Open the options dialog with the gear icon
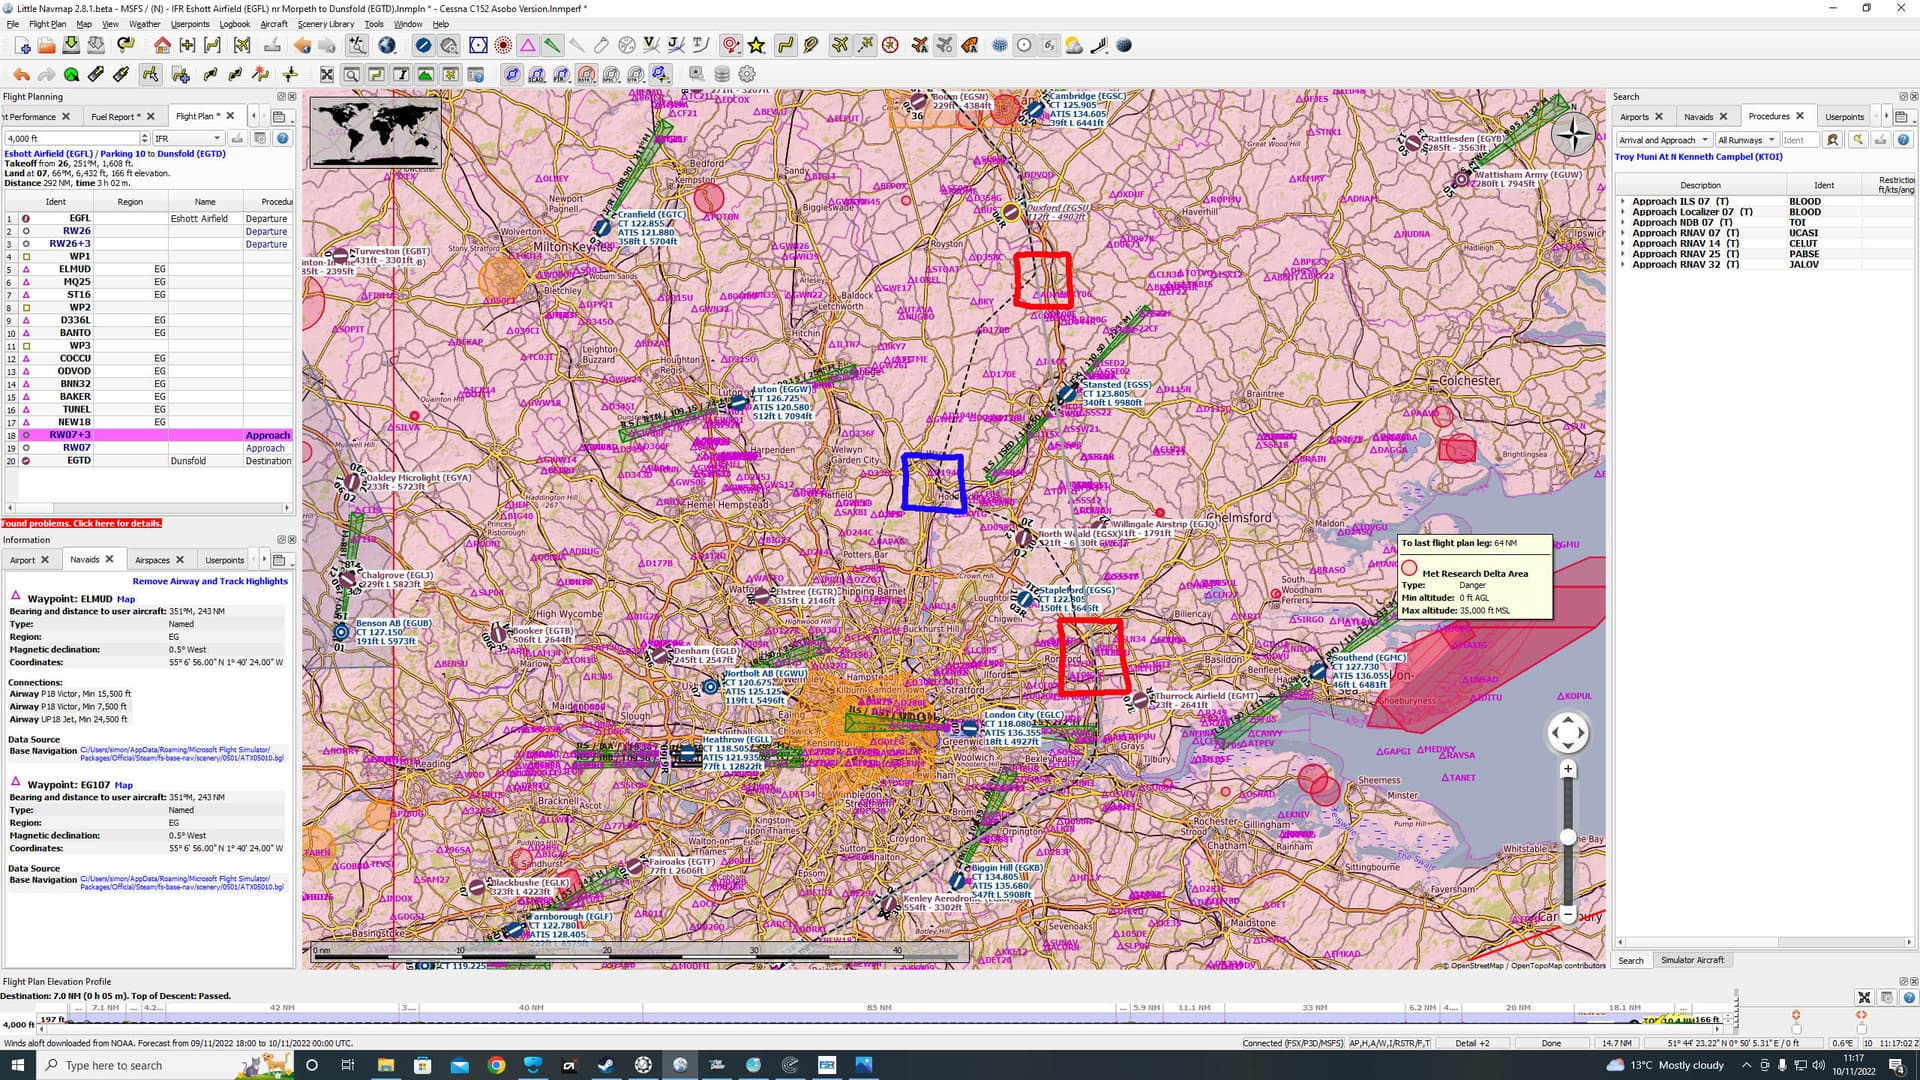The height and width of the screenshot is (1080, 1920). point(747,74)
